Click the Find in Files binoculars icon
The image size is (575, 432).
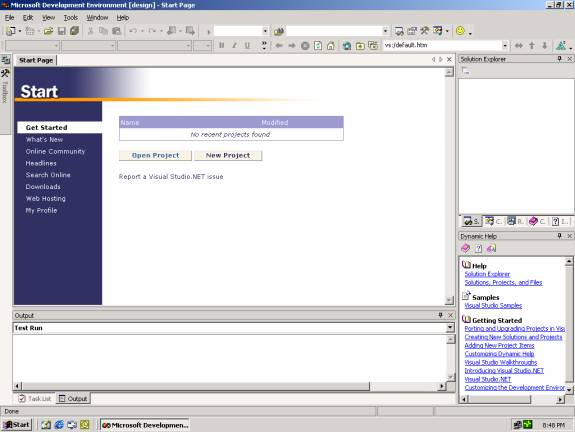279,32
